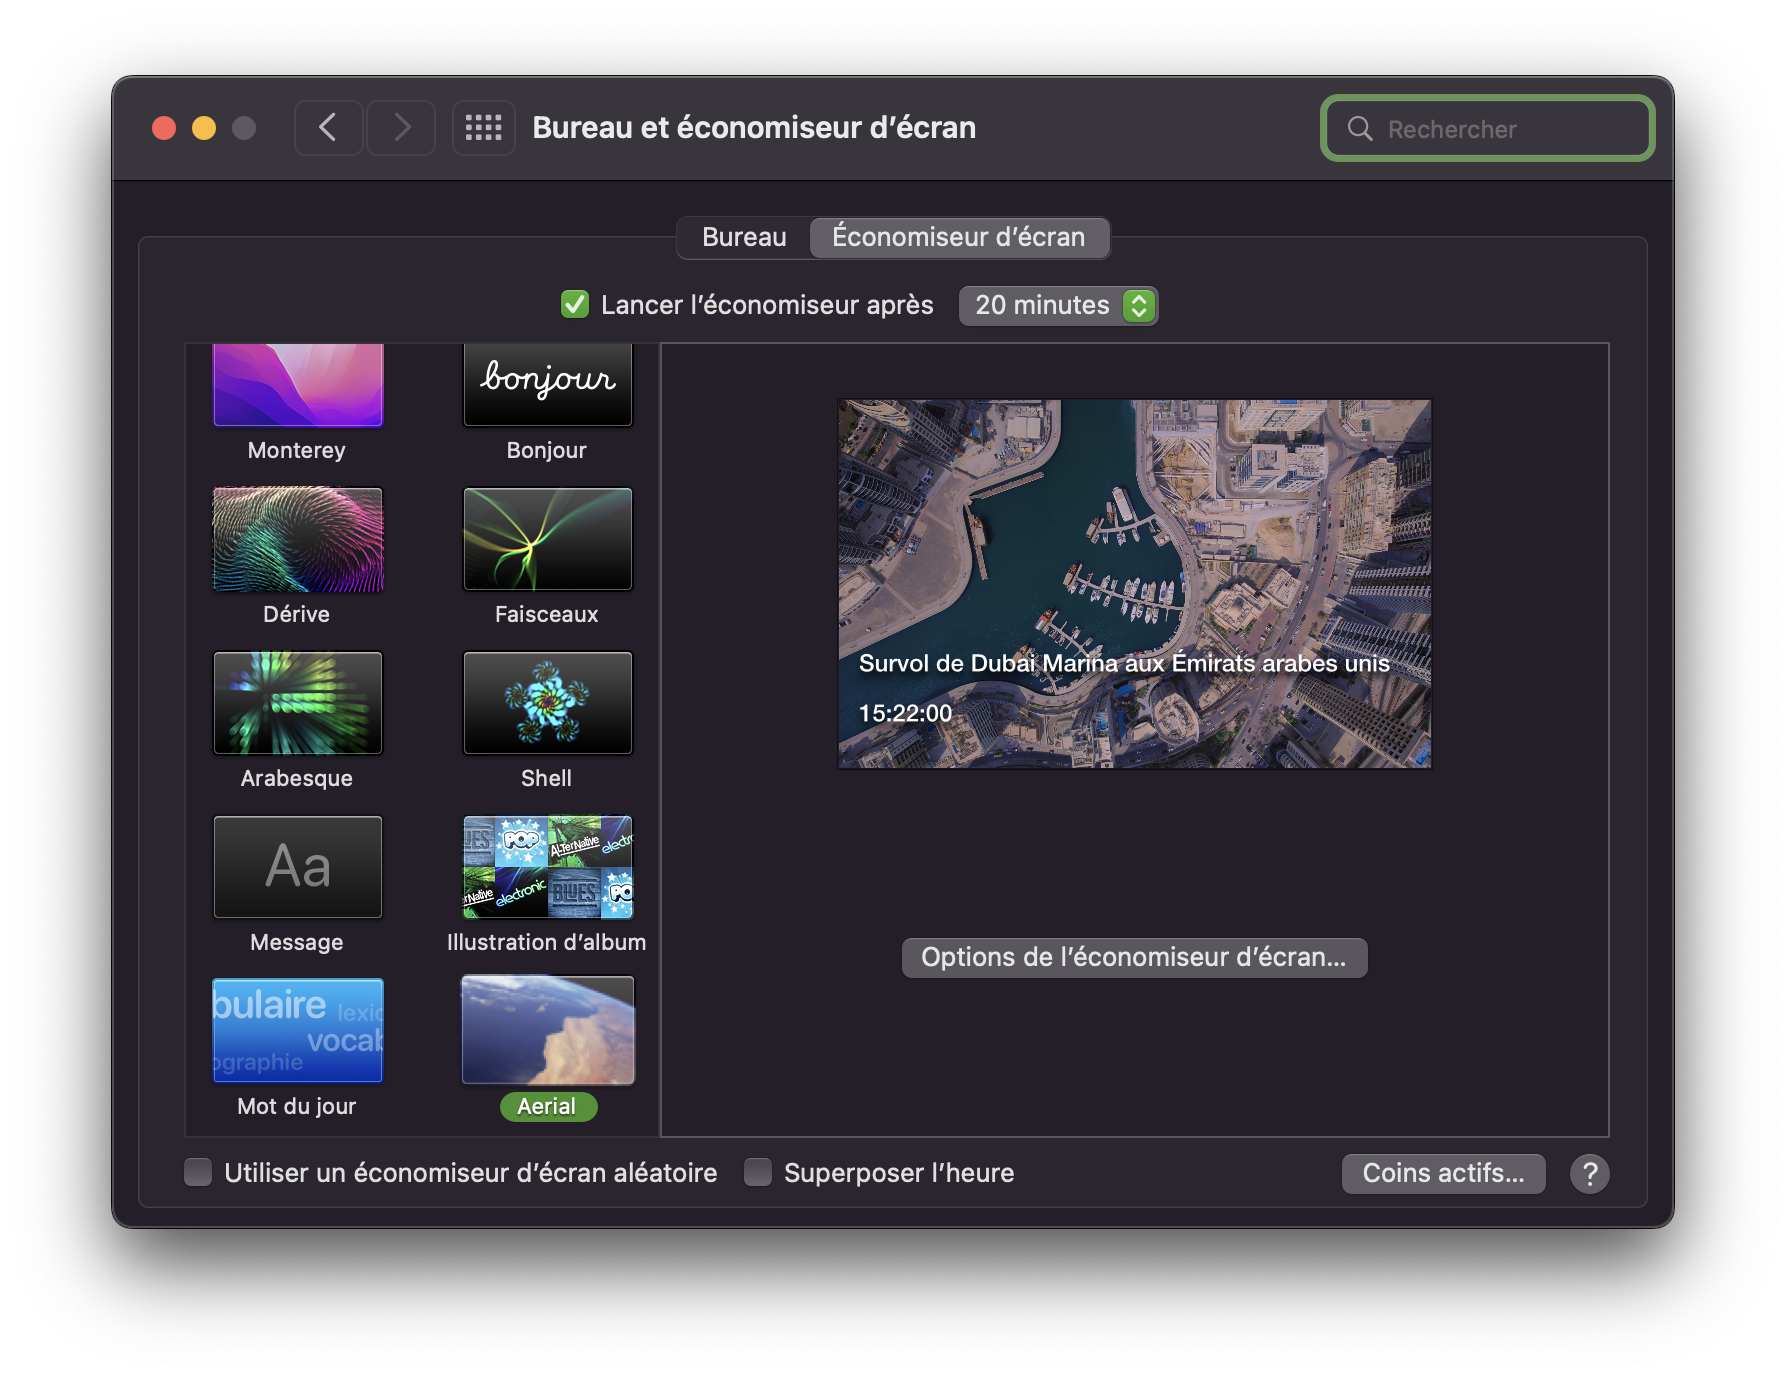Click the Dubai Marina preview image
This screenshot has width=1786, height=1376.
(x=1134, y=584)
